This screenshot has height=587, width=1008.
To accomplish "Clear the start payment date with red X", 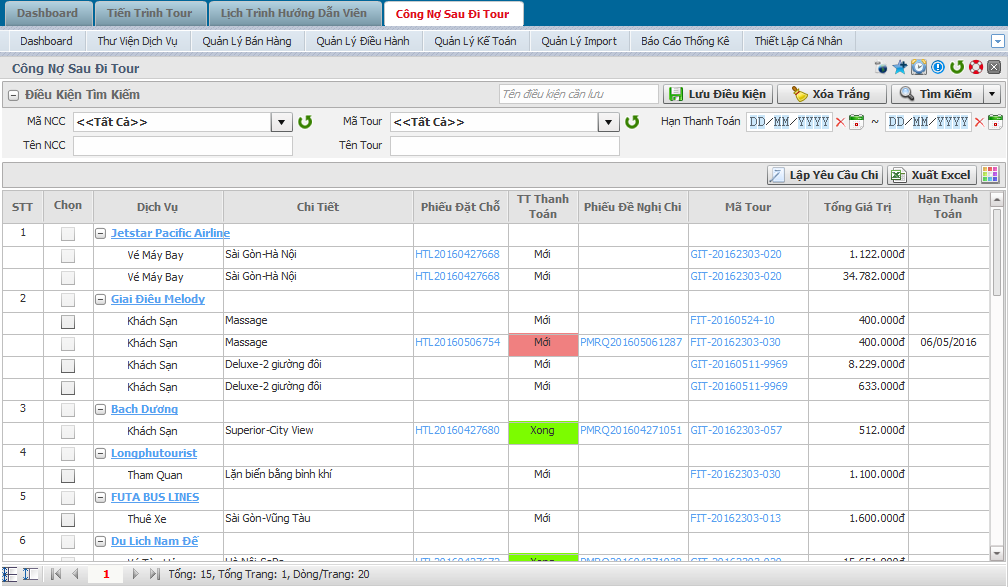I will pyautogui.click(x=840, y=122).
